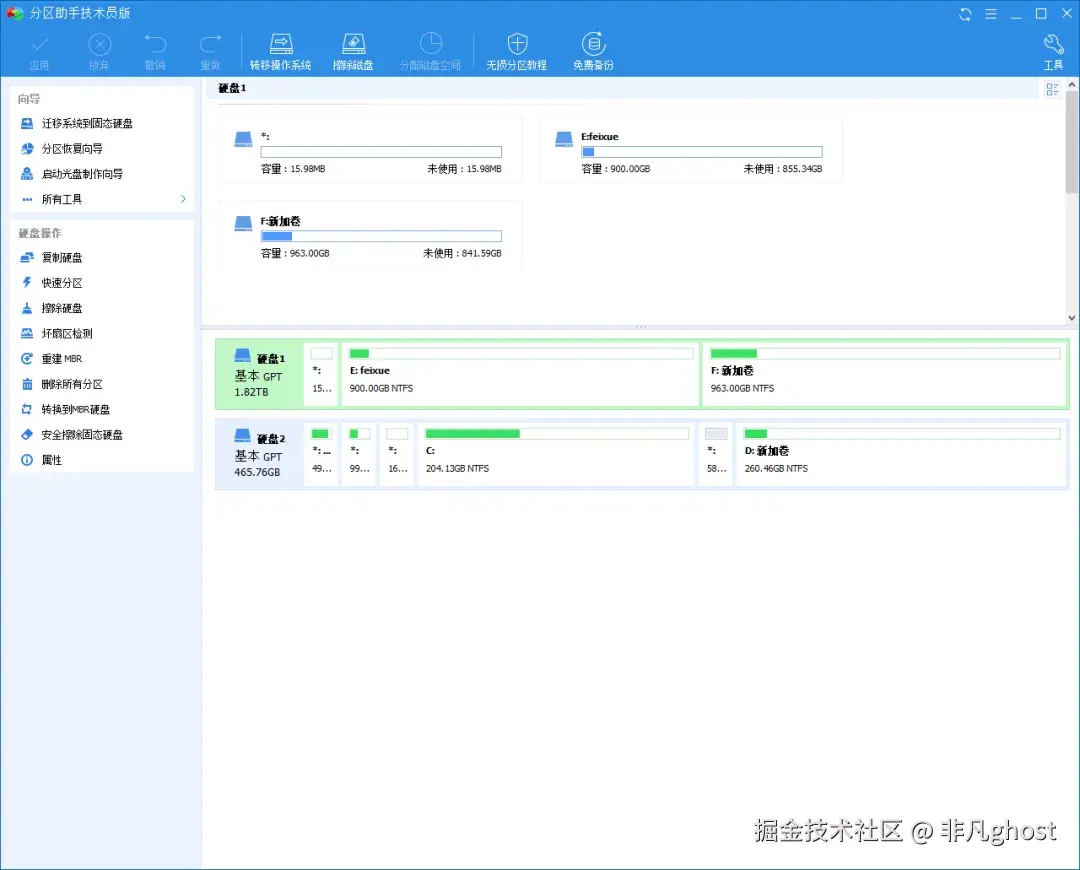
Task: Select 硬盘2 disk header in disk map
Action: [x=259, y=455]
